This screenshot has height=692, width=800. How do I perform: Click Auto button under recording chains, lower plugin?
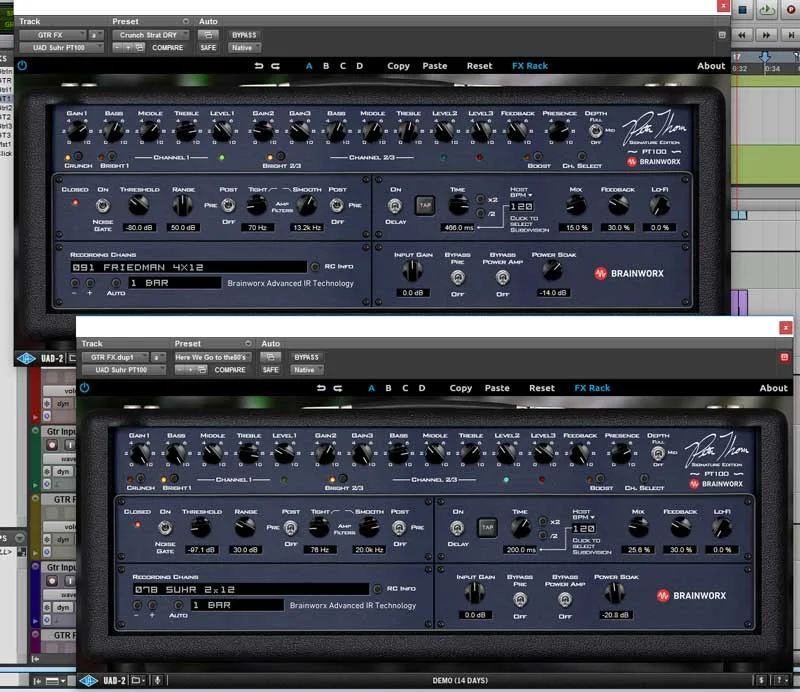point(178,605)
